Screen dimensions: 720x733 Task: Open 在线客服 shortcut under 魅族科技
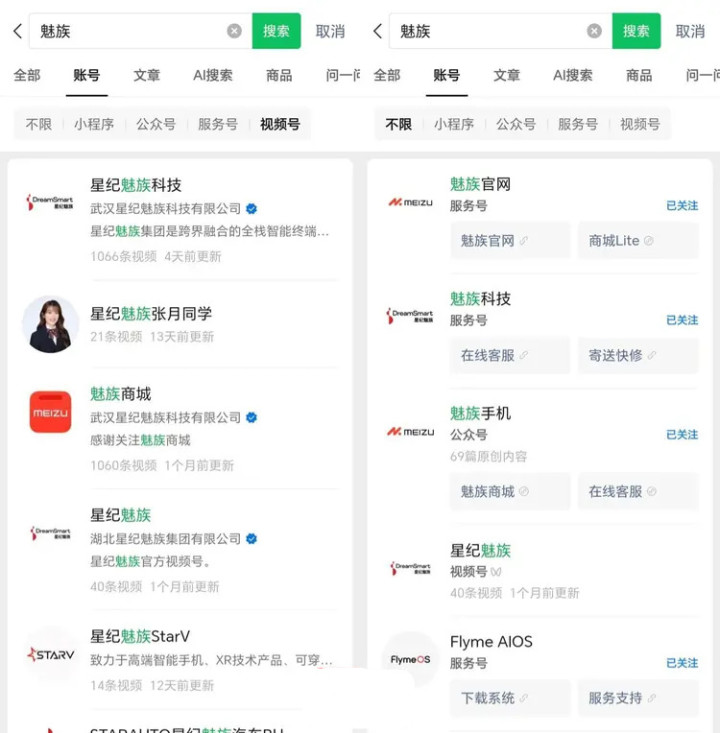(510, 355)
